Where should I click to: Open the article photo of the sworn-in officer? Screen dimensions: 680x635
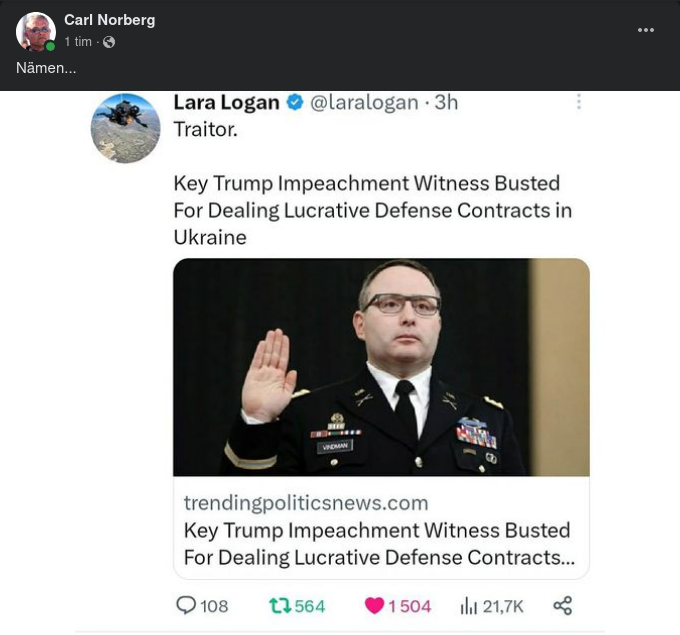(381, 367)
